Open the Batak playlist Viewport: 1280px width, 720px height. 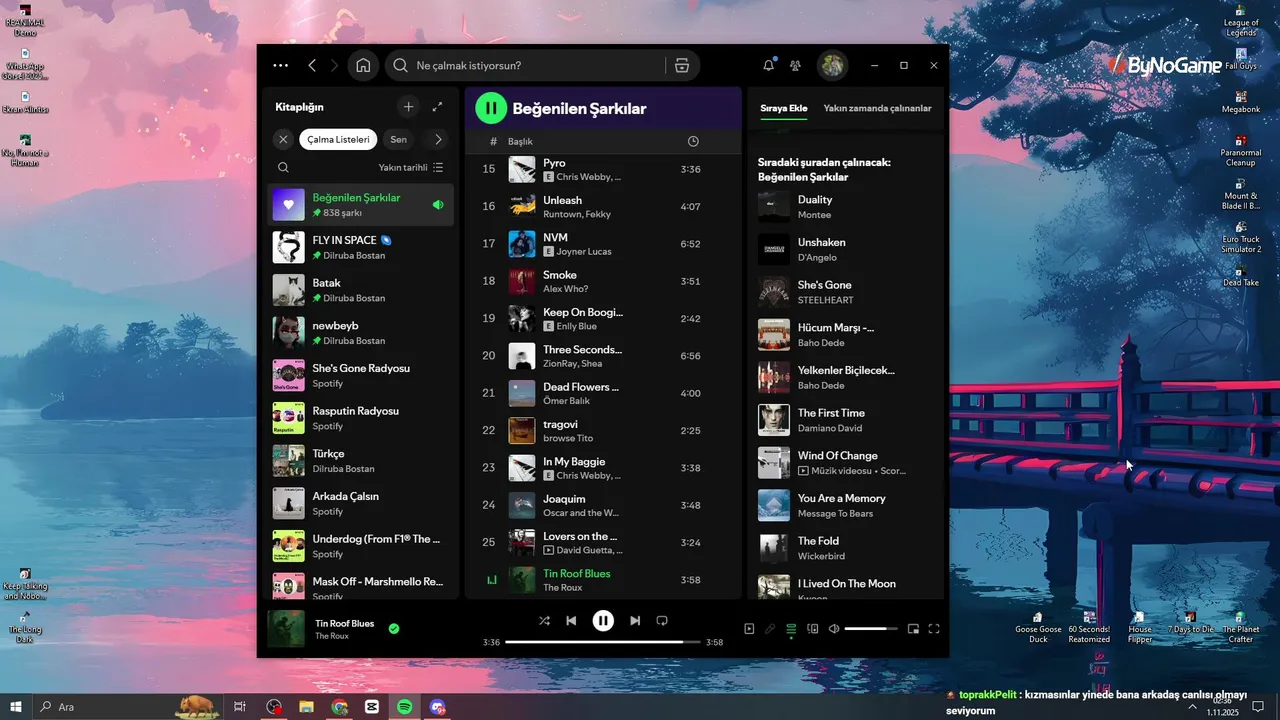(360, 290)
